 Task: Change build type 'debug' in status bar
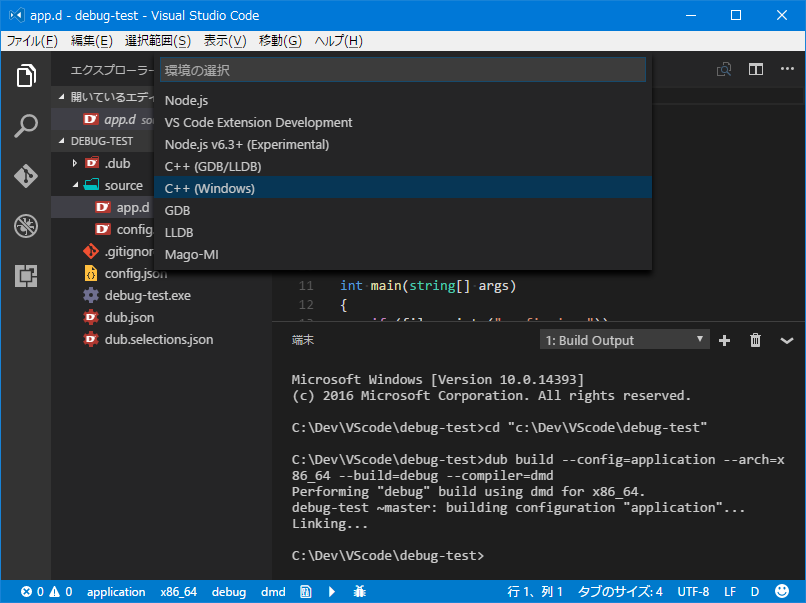click(x=229, y=592)
